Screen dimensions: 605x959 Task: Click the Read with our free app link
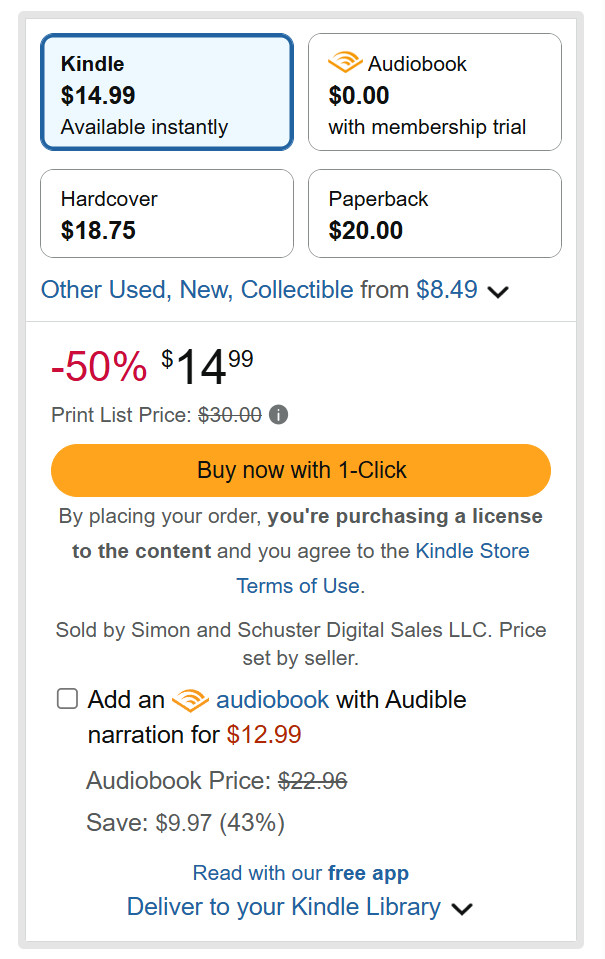[301, 873]
